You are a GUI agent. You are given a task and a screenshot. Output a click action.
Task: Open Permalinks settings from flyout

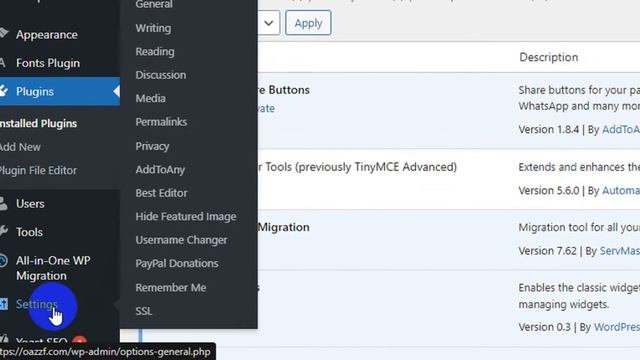(x=161, y=122)
